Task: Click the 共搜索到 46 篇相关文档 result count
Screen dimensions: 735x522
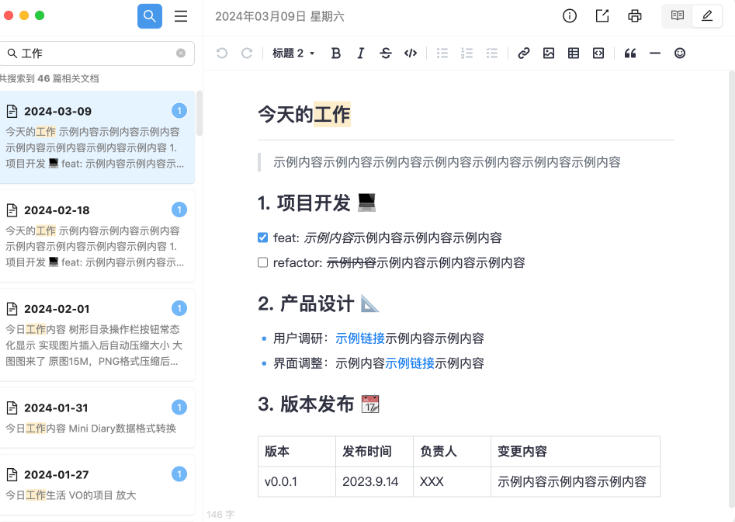Action: tap(49, 78)
